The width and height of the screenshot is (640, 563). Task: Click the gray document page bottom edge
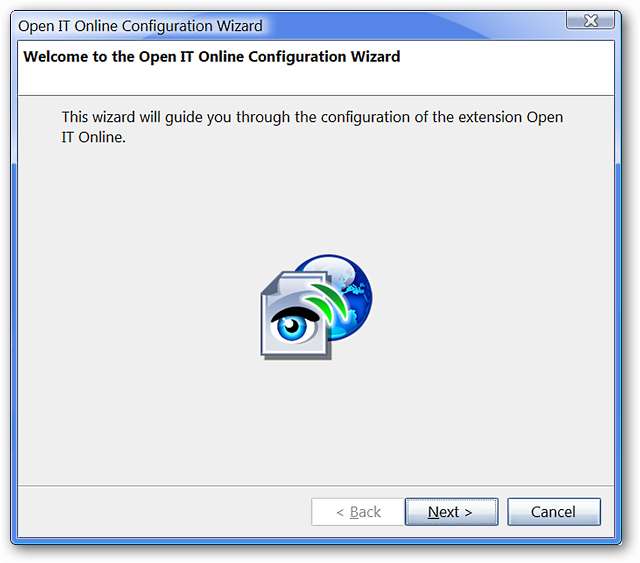[297, 355]
